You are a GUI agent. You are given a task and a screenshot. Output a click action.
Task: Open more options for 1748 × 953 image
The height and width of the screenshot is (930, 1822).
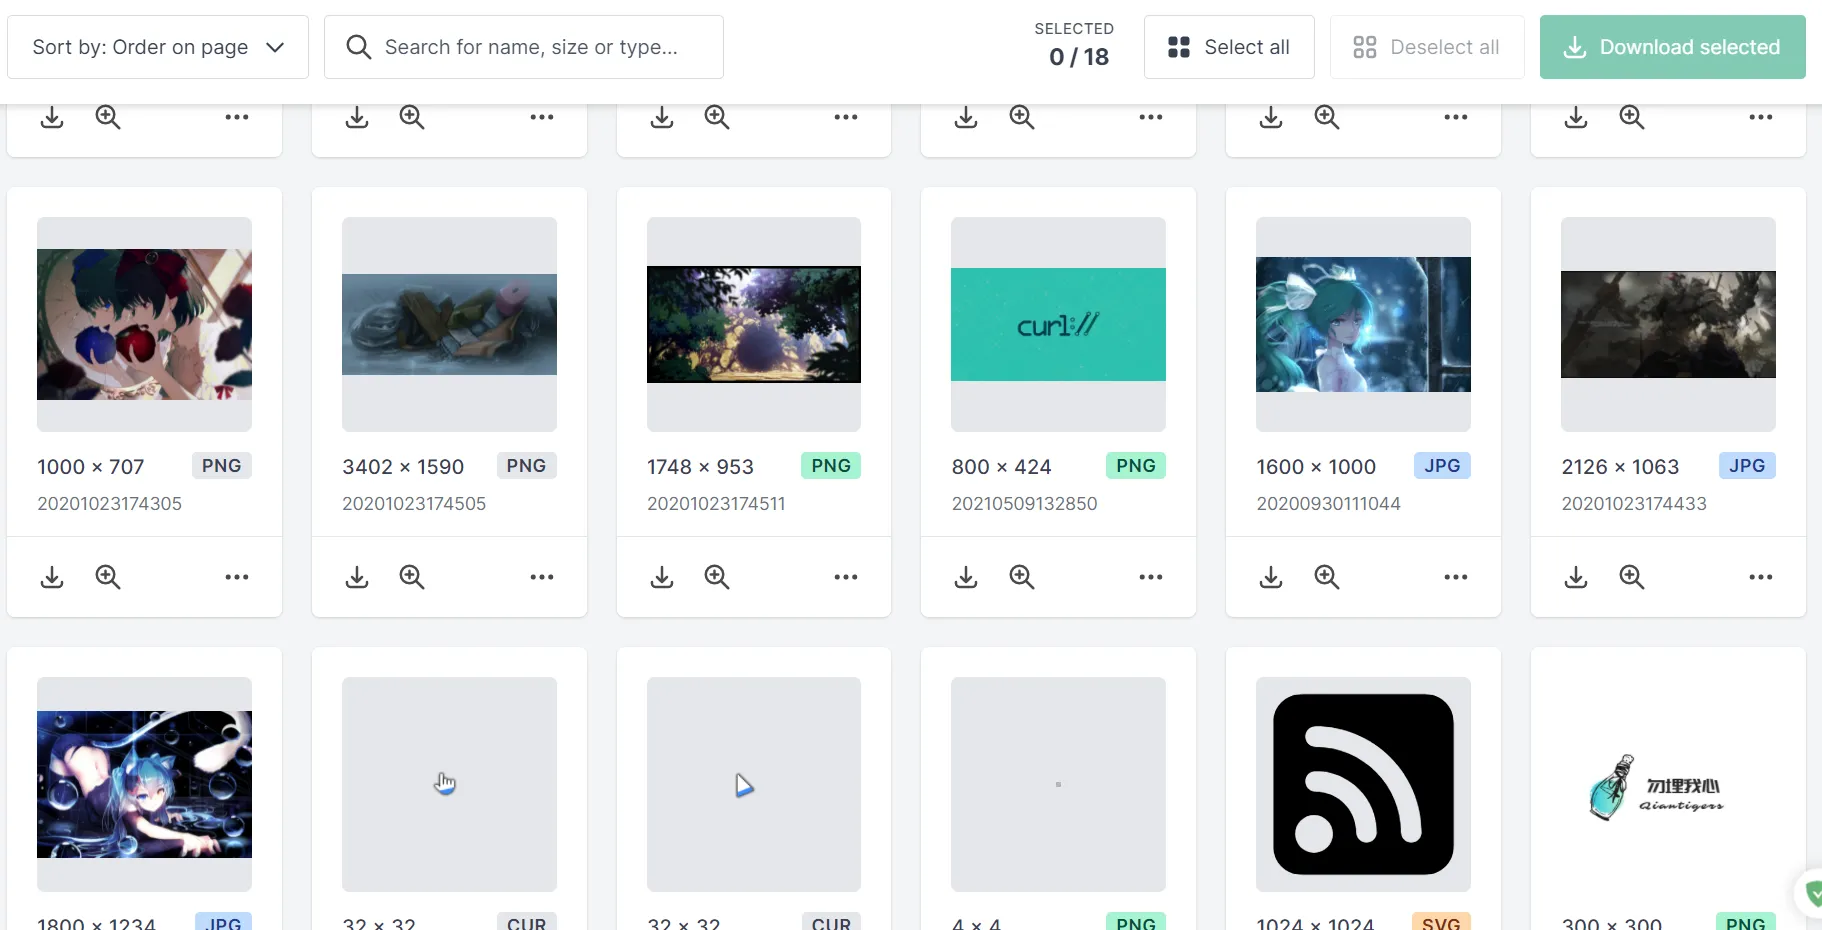846,577
